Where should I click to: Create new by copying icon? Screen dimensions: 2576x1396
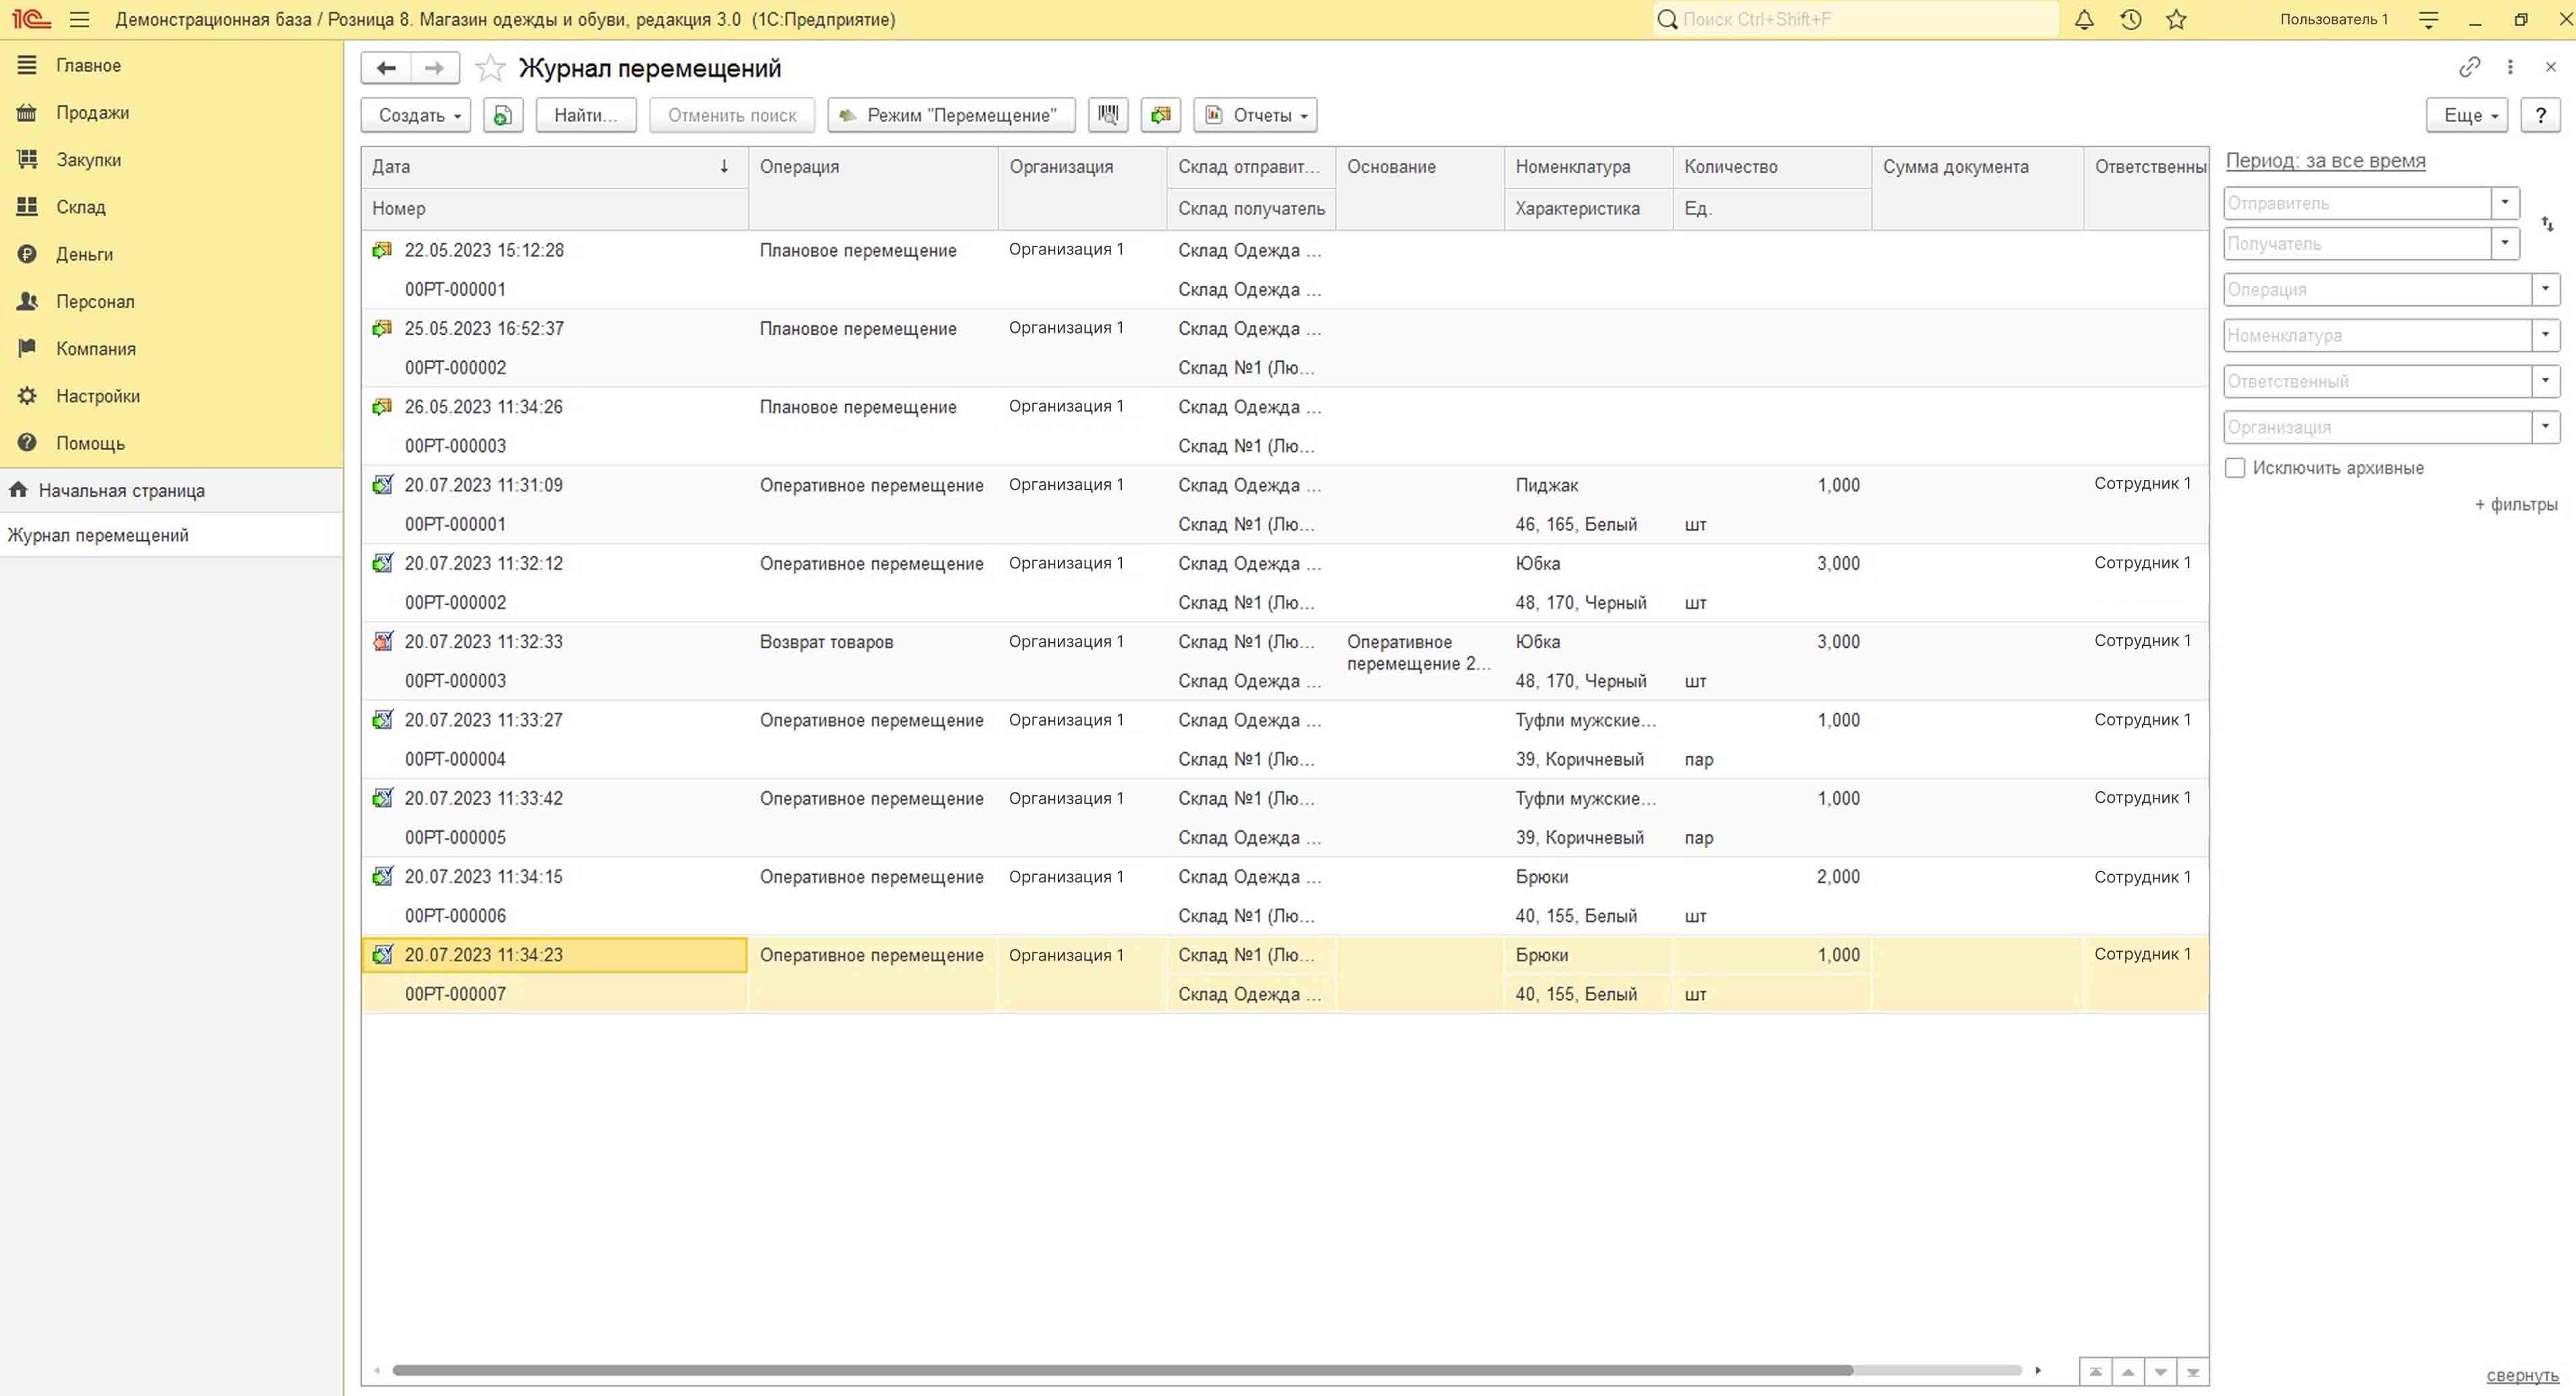(x=503, y=115)
